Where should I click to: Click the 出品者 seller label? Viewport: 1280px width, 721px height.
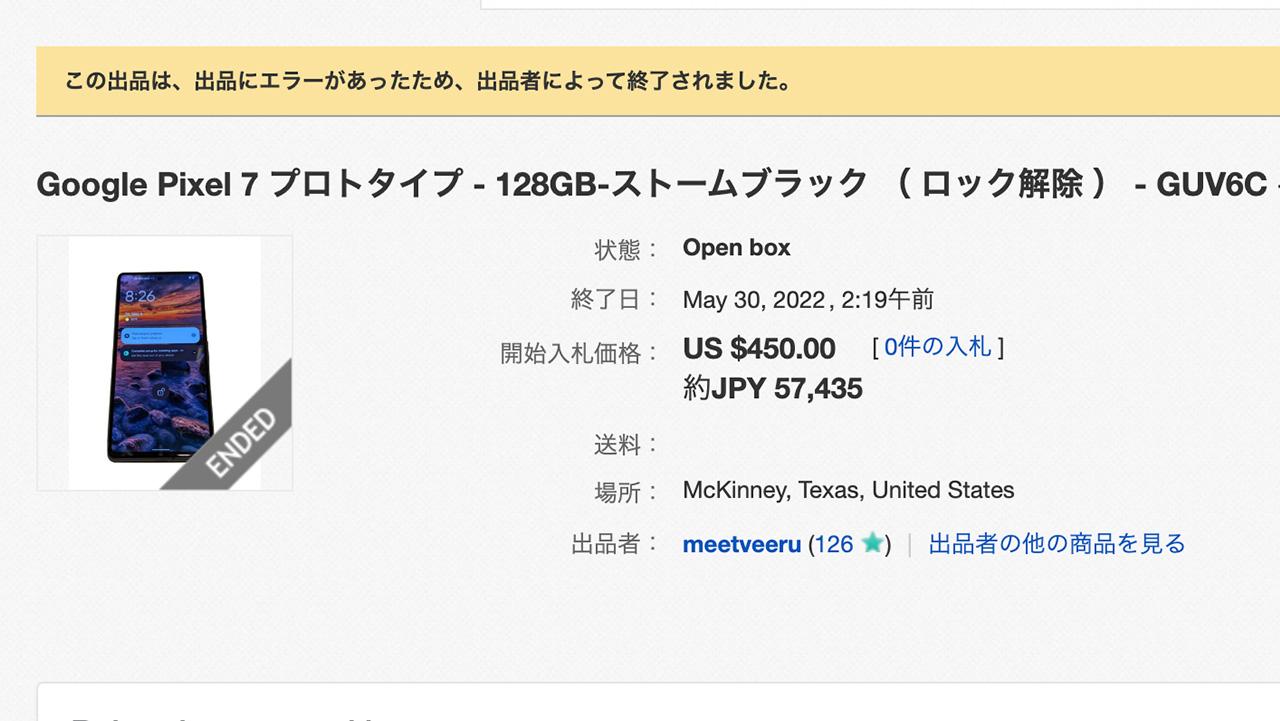(605, 543)
